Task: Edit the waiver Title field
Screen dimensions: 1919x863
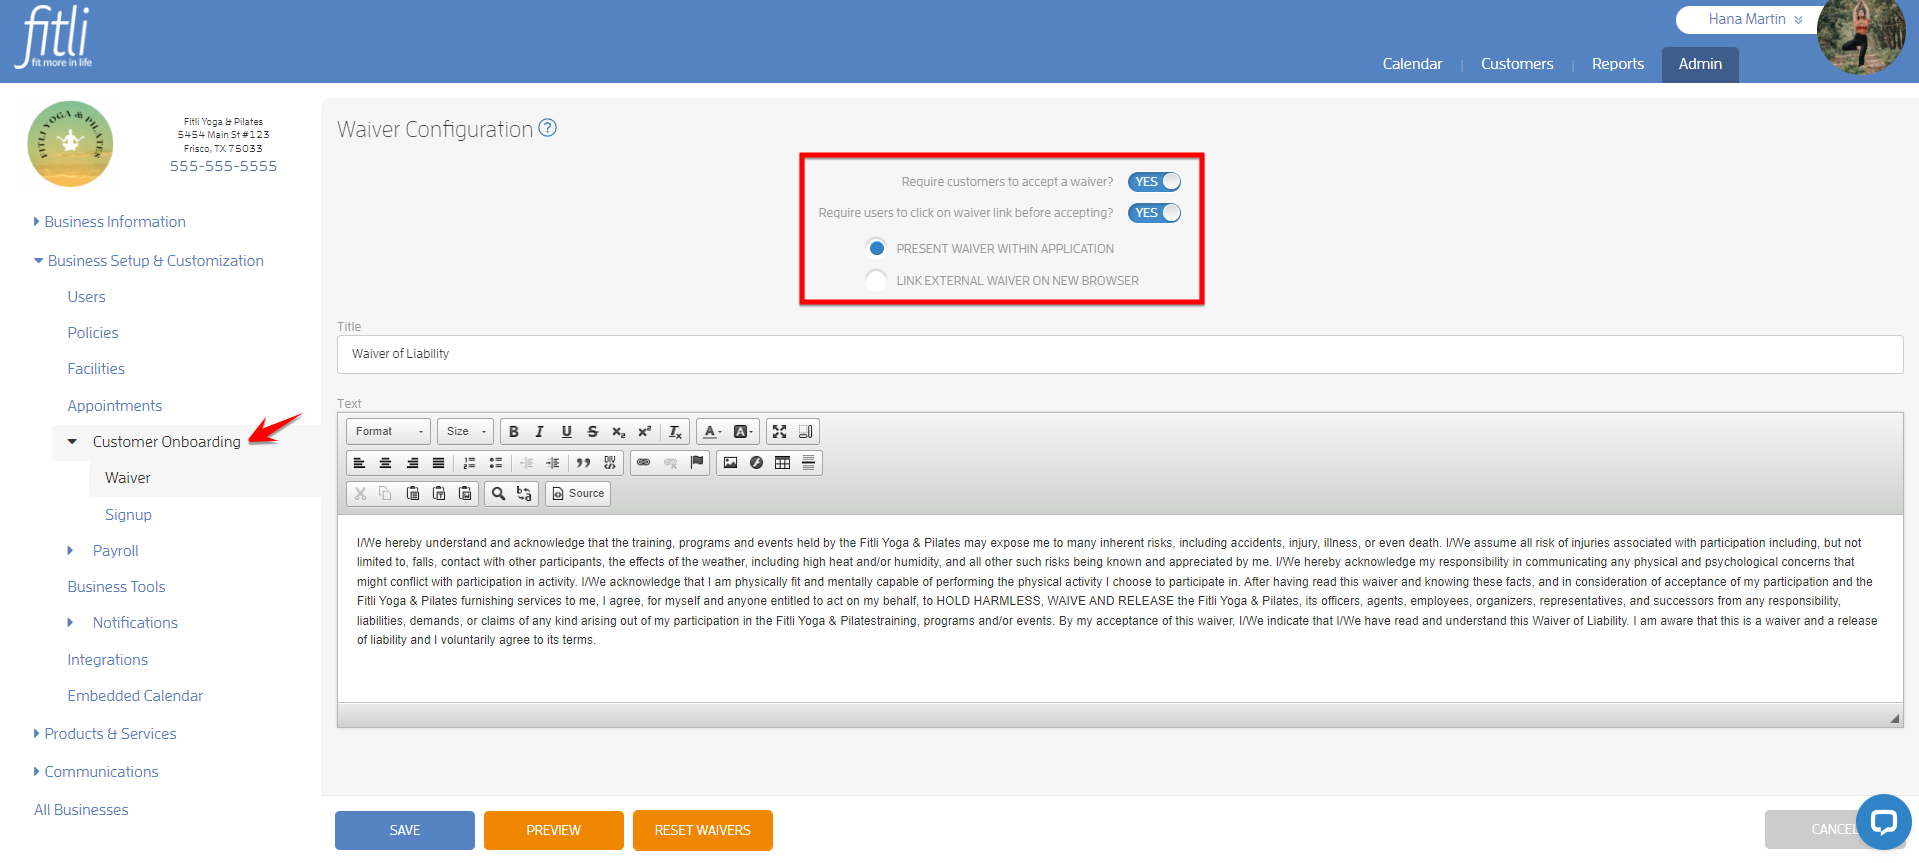Action: (x=1120, y=354)
